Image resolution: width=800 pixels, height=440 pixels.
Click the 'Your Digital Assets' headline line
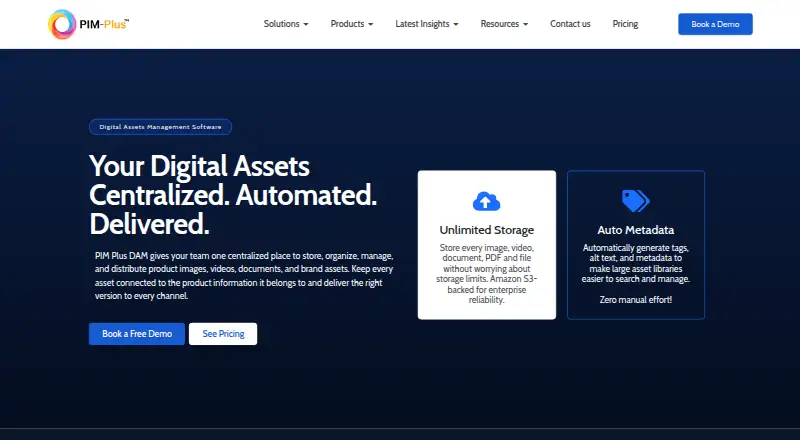click(x=199, y=166)
